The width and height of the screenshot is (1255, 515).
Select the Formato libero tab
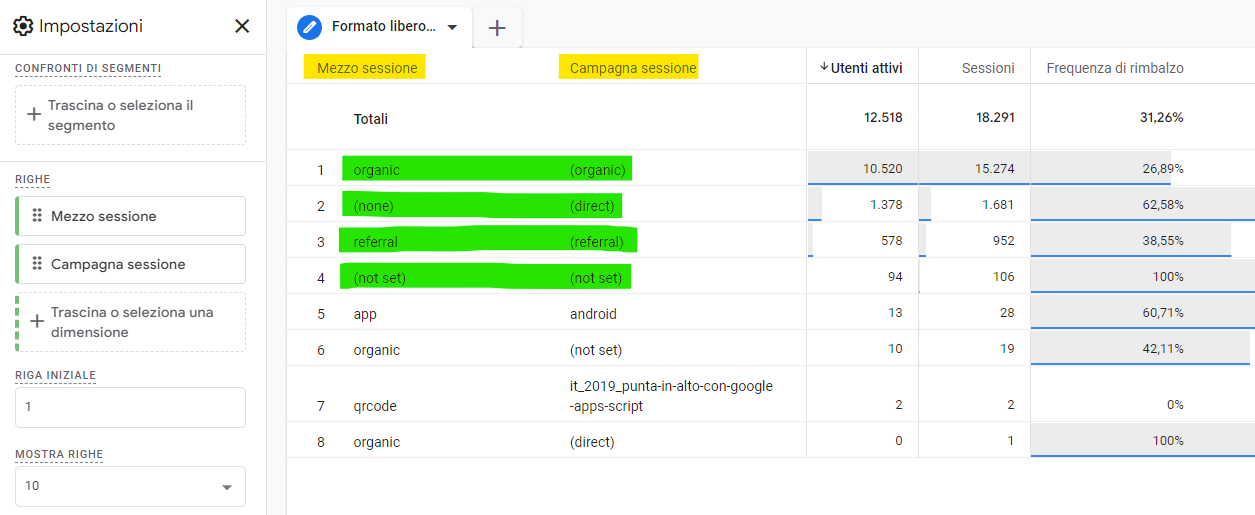click(x=385, y=28)
